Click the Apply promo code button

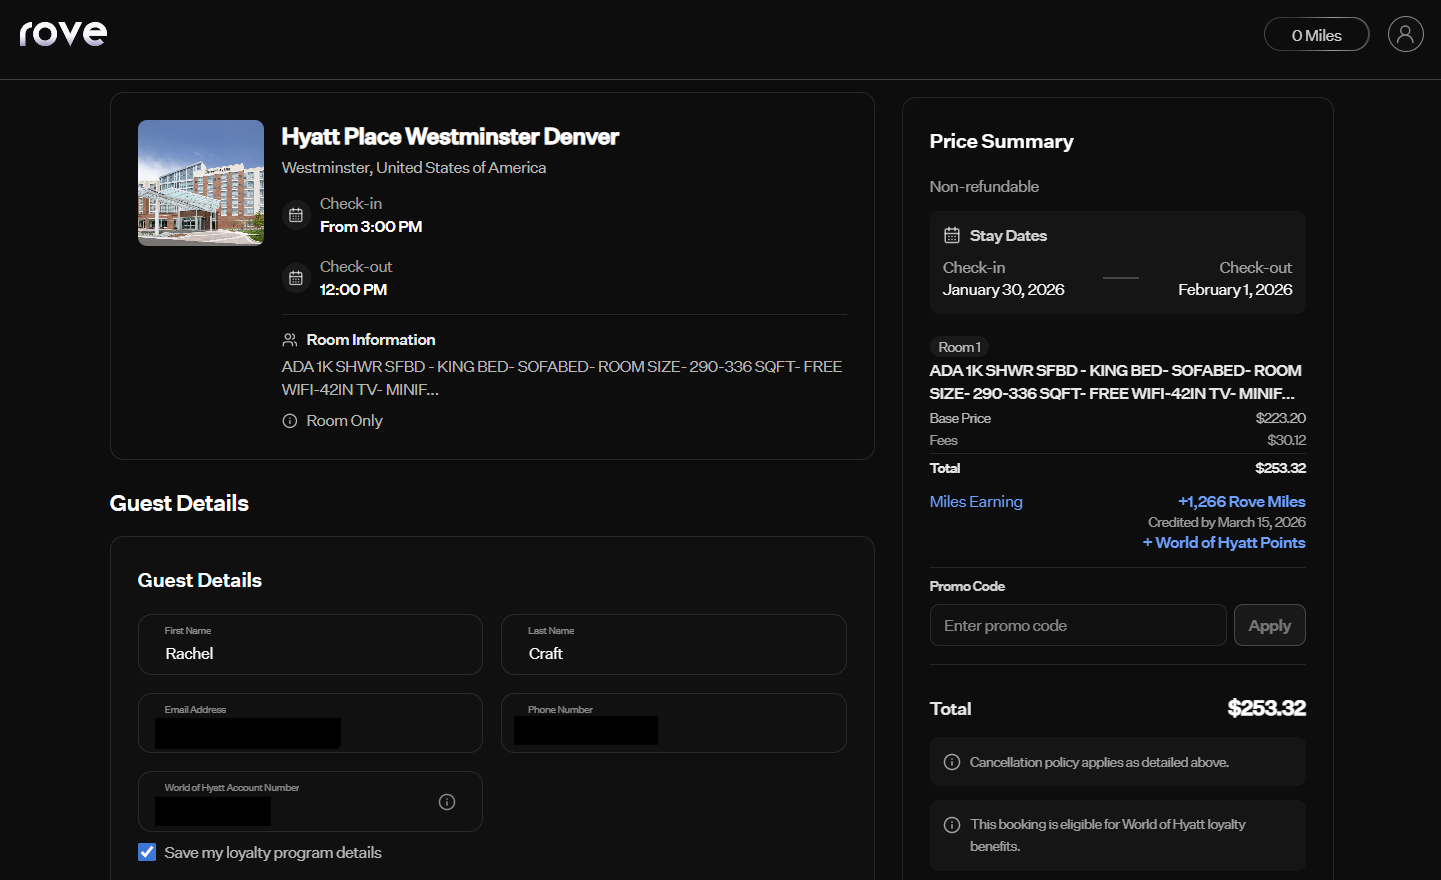(x=1269, y=624)
